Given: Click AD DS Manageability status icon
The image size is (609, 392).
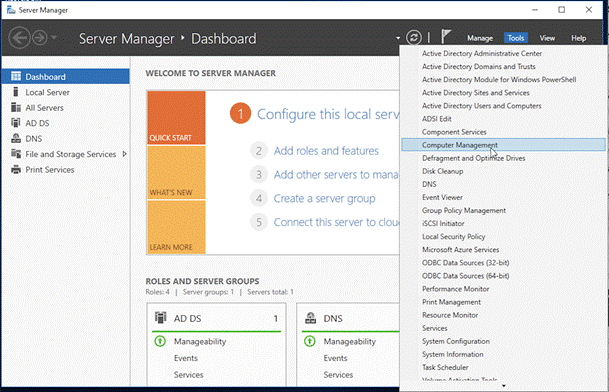Looking at the screenshot, I should 160,341.
